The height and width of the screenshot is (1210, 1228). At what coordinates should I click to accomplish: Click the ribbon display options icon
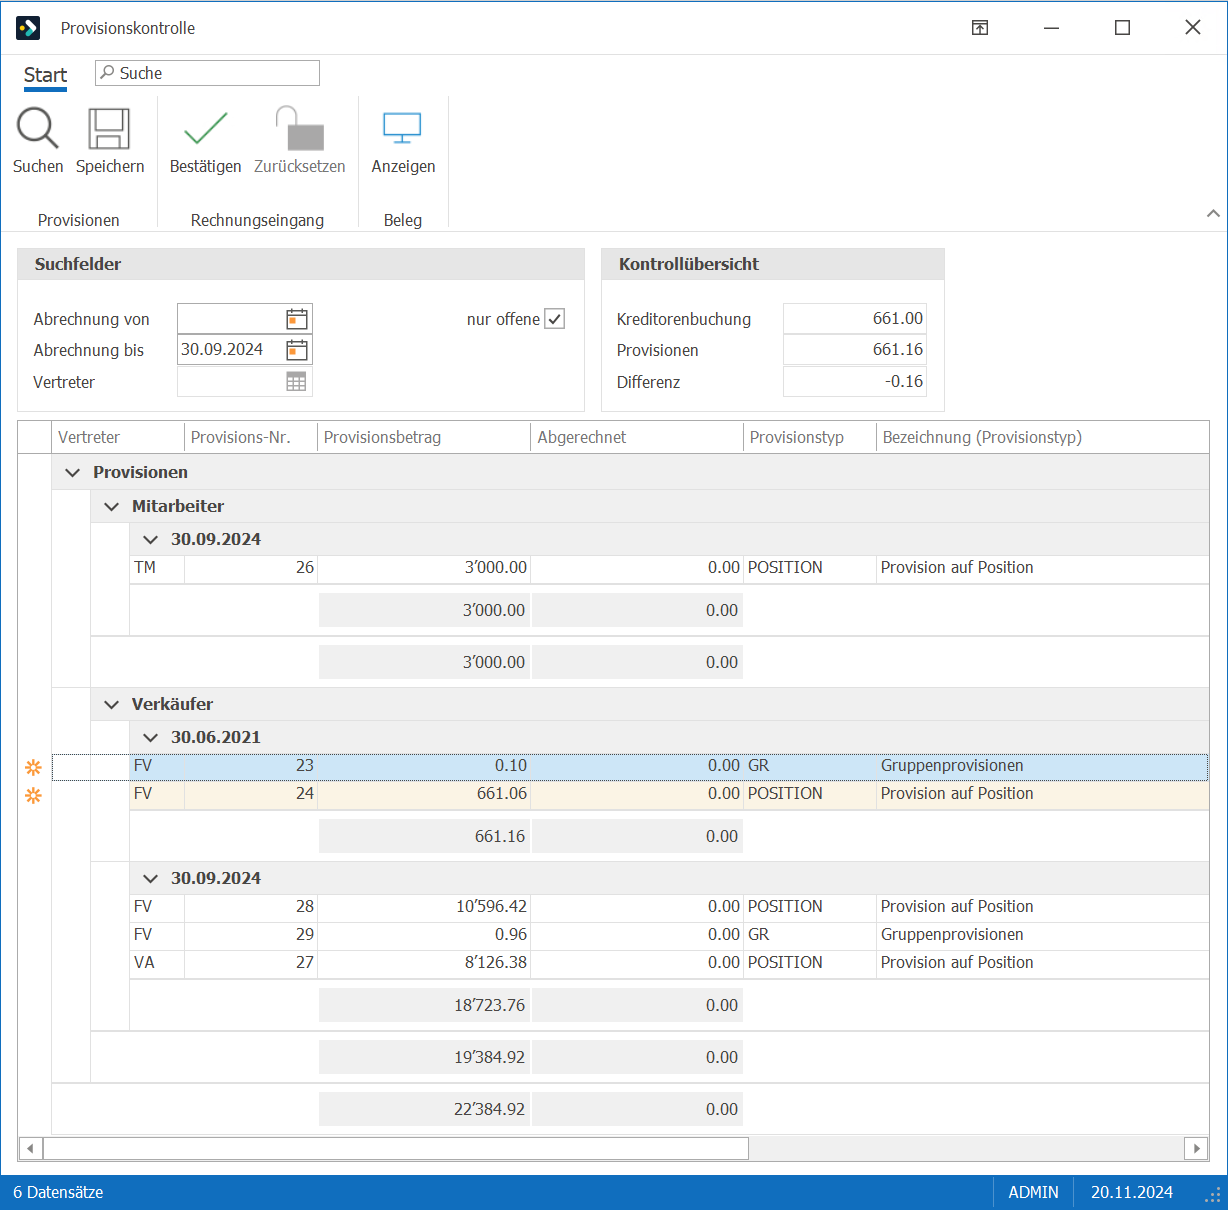980,28
